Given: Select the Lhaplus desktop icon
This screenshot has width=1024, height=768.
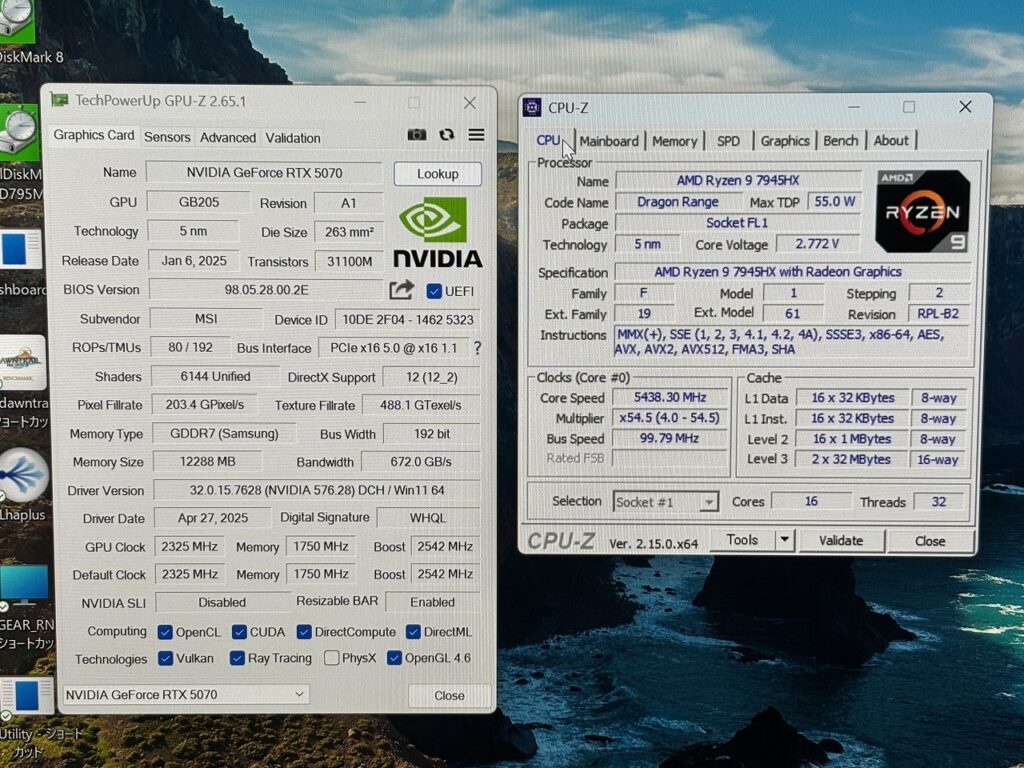Looking at the screenshot, I should coord(24,483).
